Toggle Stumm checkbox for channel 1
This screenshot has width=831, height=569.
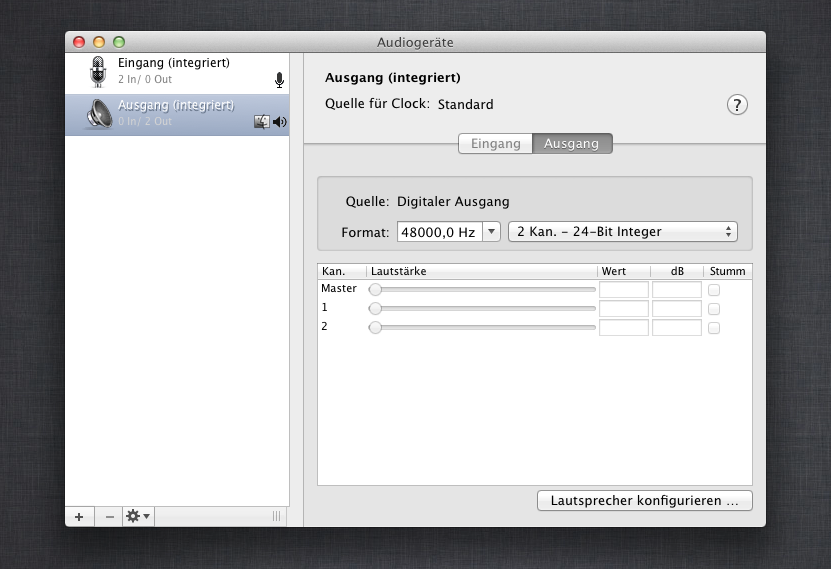click(714, 309)
